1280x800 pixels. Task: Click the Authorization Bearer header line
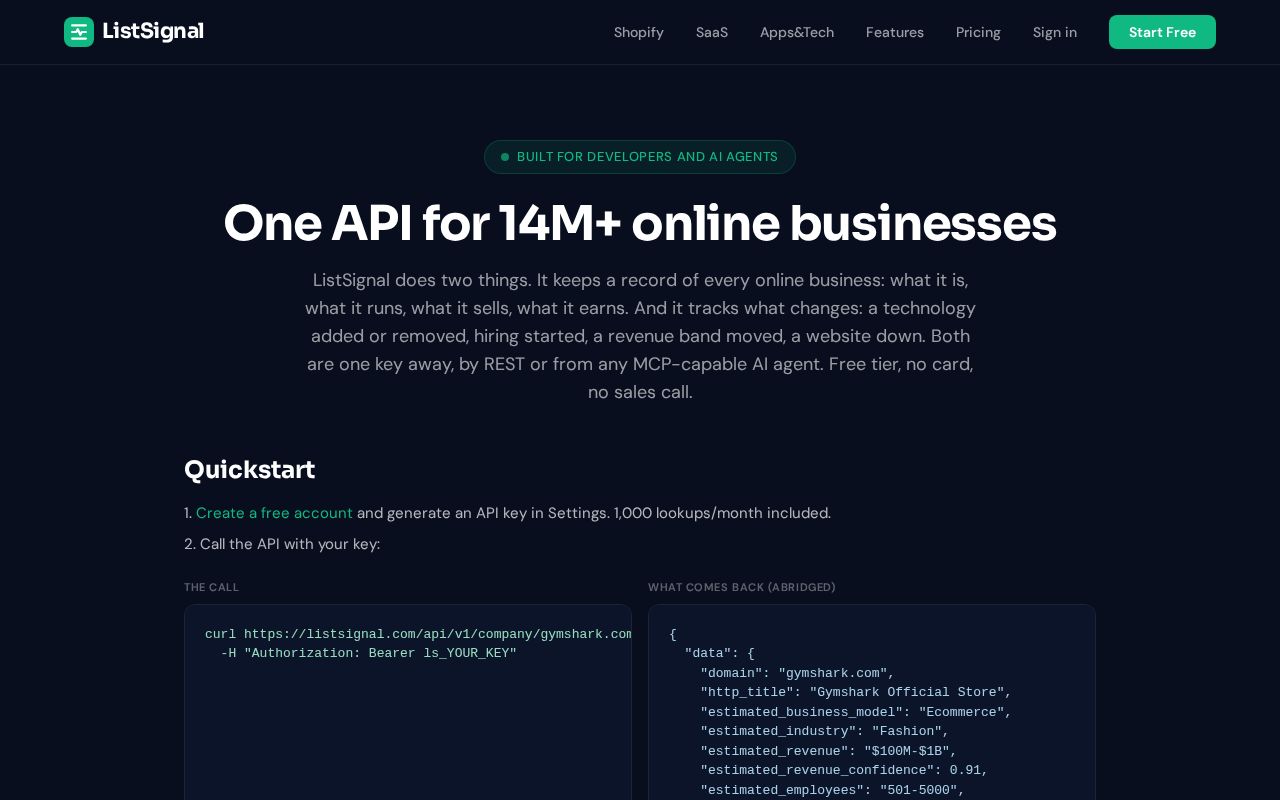[369, 653]
